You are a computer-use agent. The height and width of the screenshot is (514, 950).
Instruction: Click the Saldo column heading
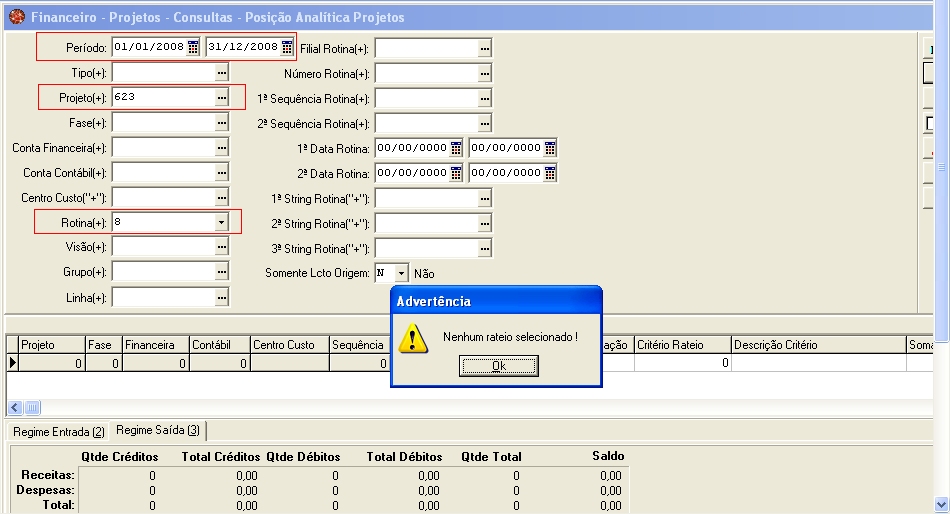[x=608, y=456]
